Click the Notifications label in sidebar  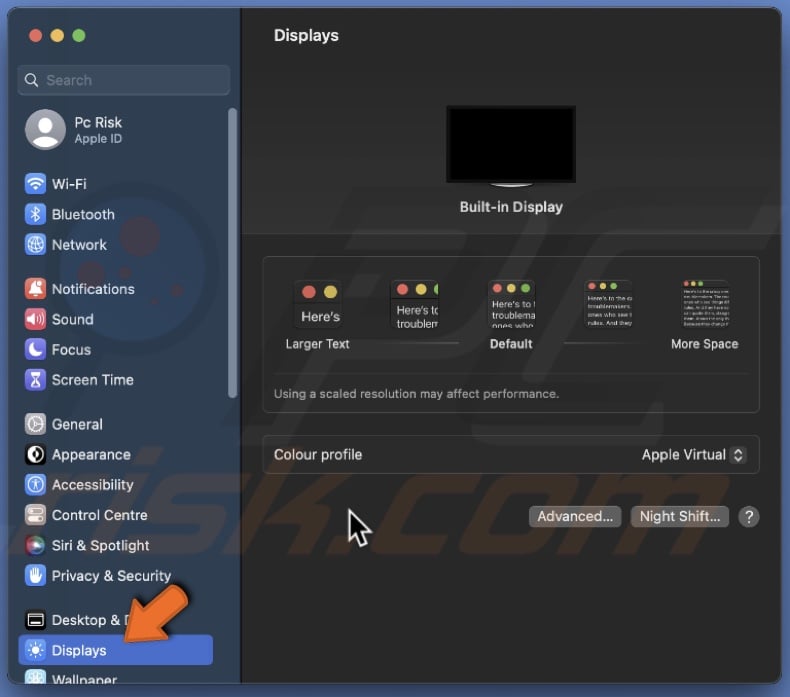(93, 289)
